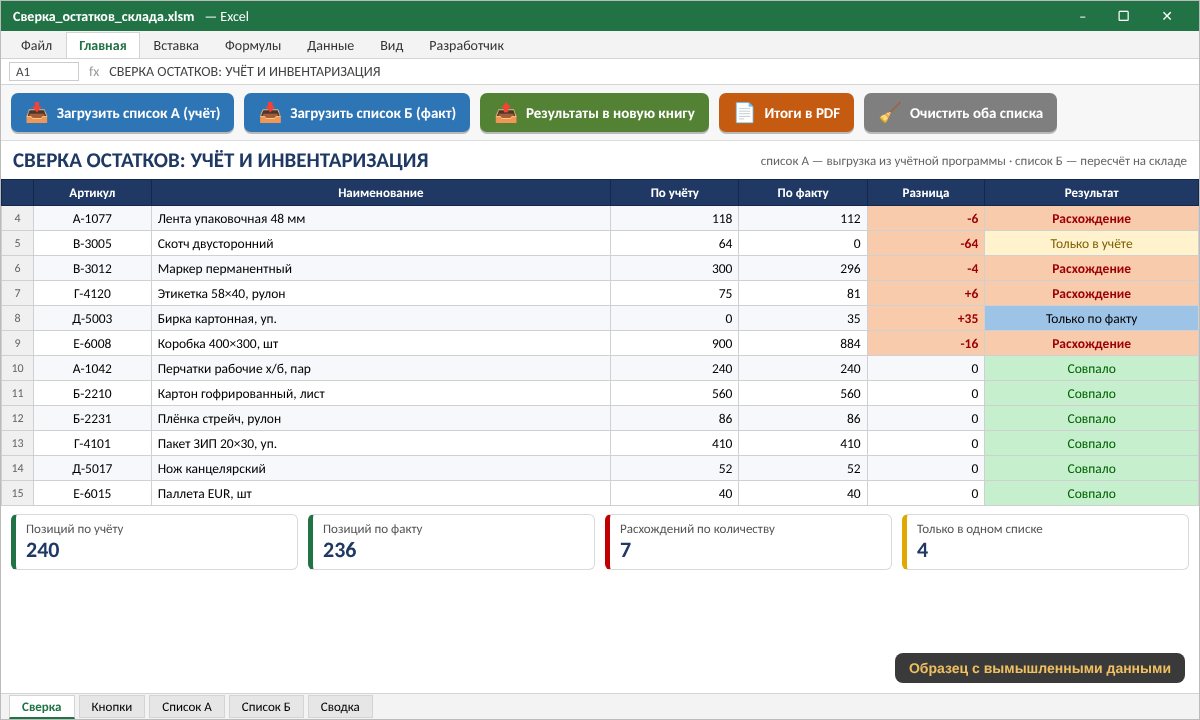The width and height of the screenshot is (1200, 720).
Task: Open the Разработчик ribbon tab
Action: [466, 45]
